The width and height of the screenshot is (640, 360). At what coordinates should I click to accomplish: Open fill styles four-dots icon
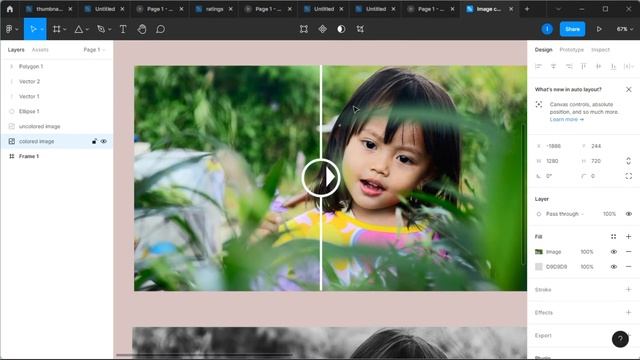click(x=613, y=237)
